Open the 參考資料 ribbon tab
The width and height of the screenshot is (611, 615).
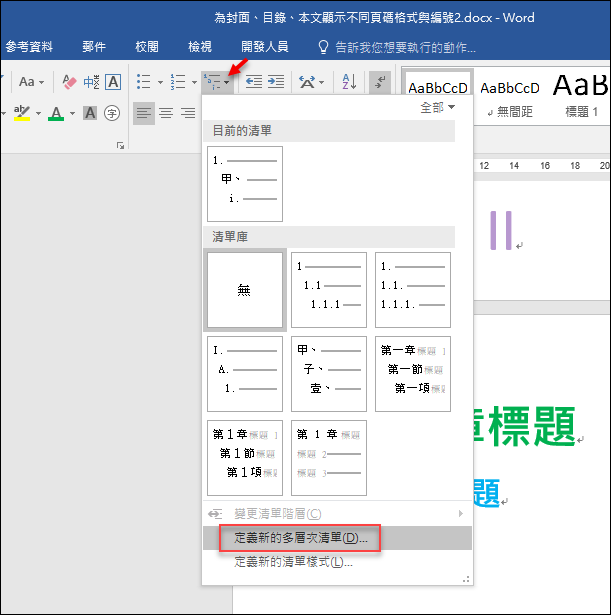click(29, 47)
